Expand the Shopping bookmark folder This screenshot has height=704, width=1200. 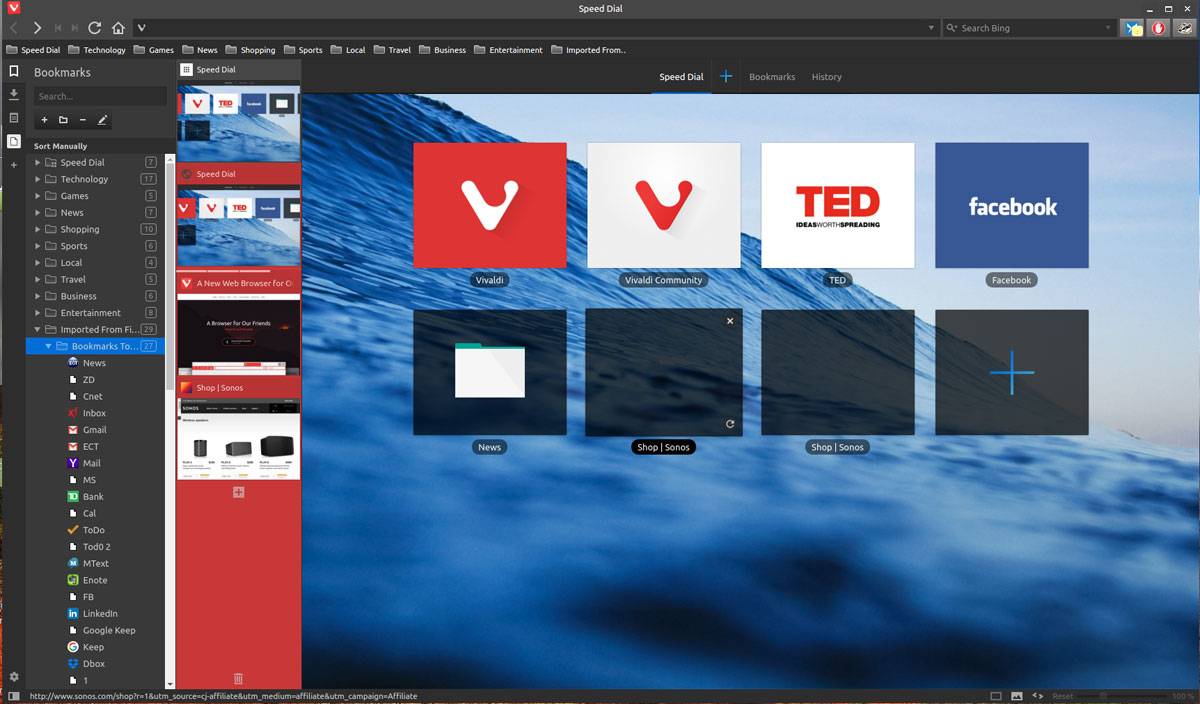(38, 229)
